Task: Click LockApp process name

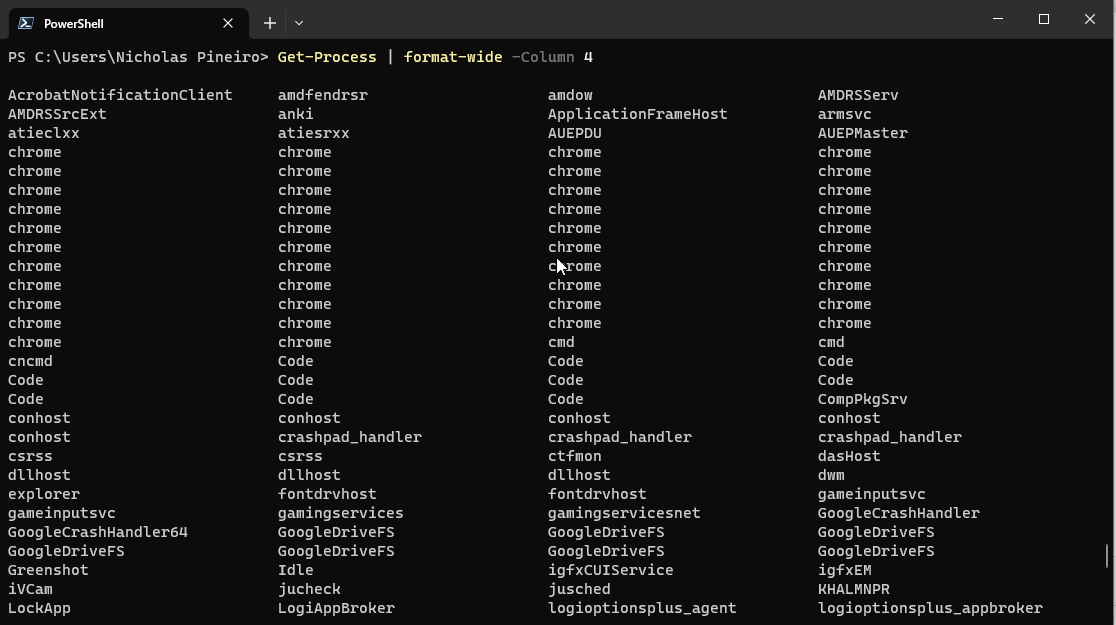Action: [x=39, y=609]
